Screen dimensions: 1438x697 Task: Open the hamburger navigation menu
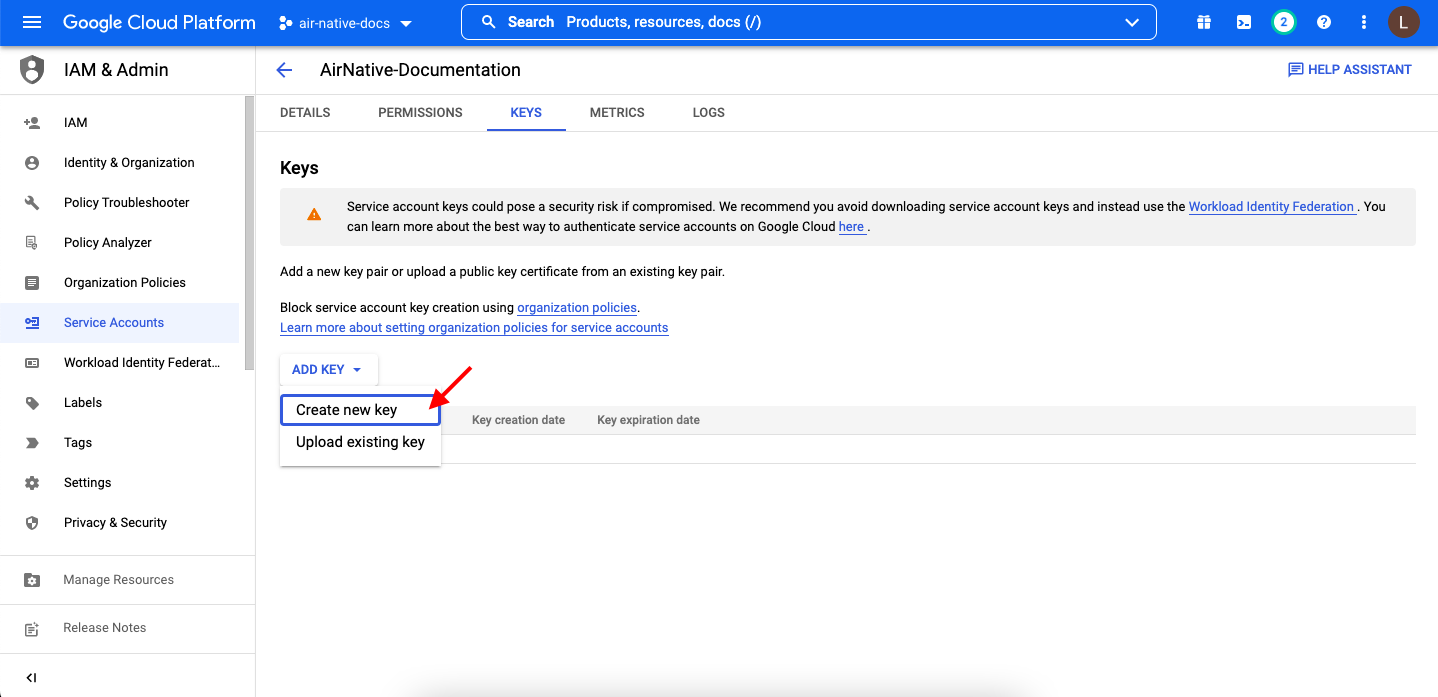pos(32,22)
